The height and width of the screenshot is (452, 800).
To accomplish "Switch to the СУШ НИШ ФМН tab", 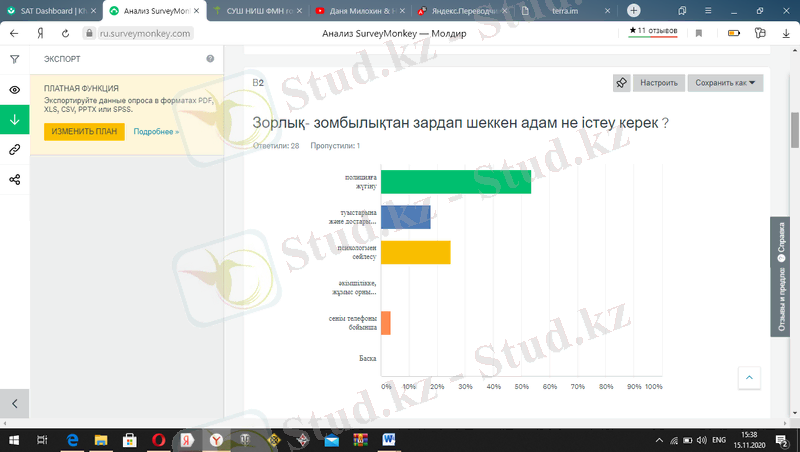I will coord(256,11).
